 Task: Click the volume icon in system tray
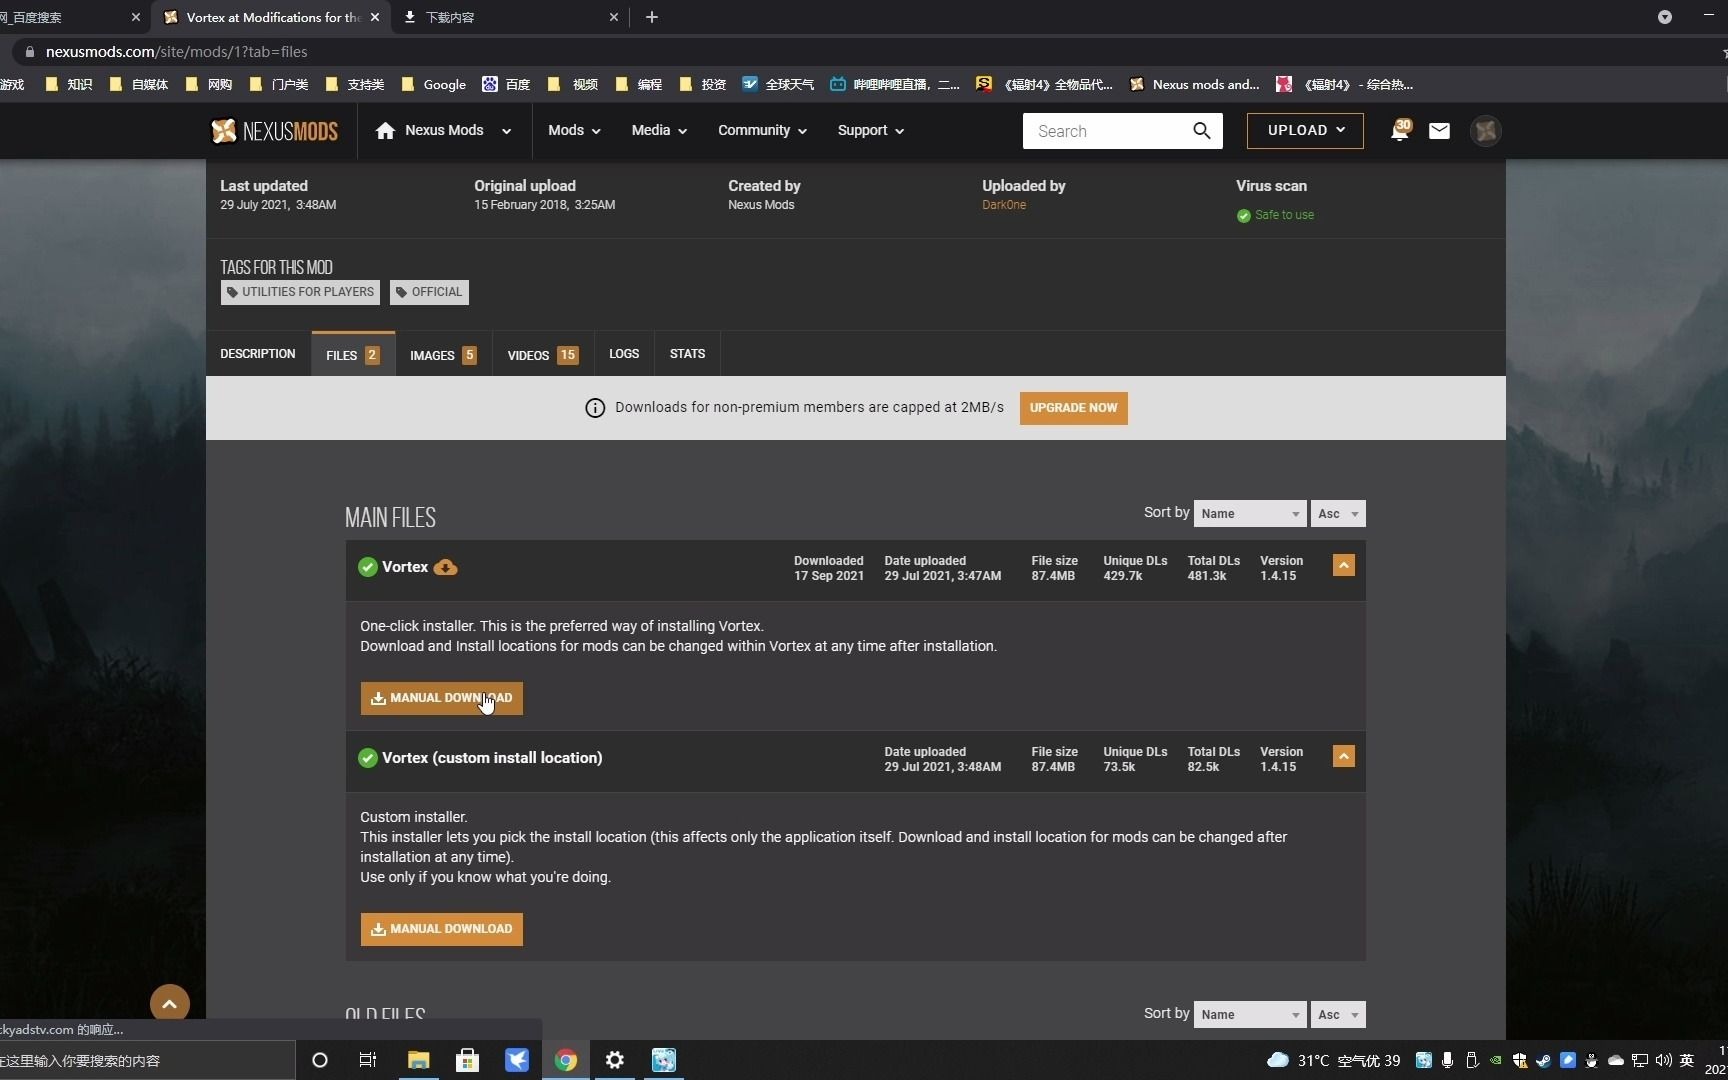(x=1664, y=1060)
